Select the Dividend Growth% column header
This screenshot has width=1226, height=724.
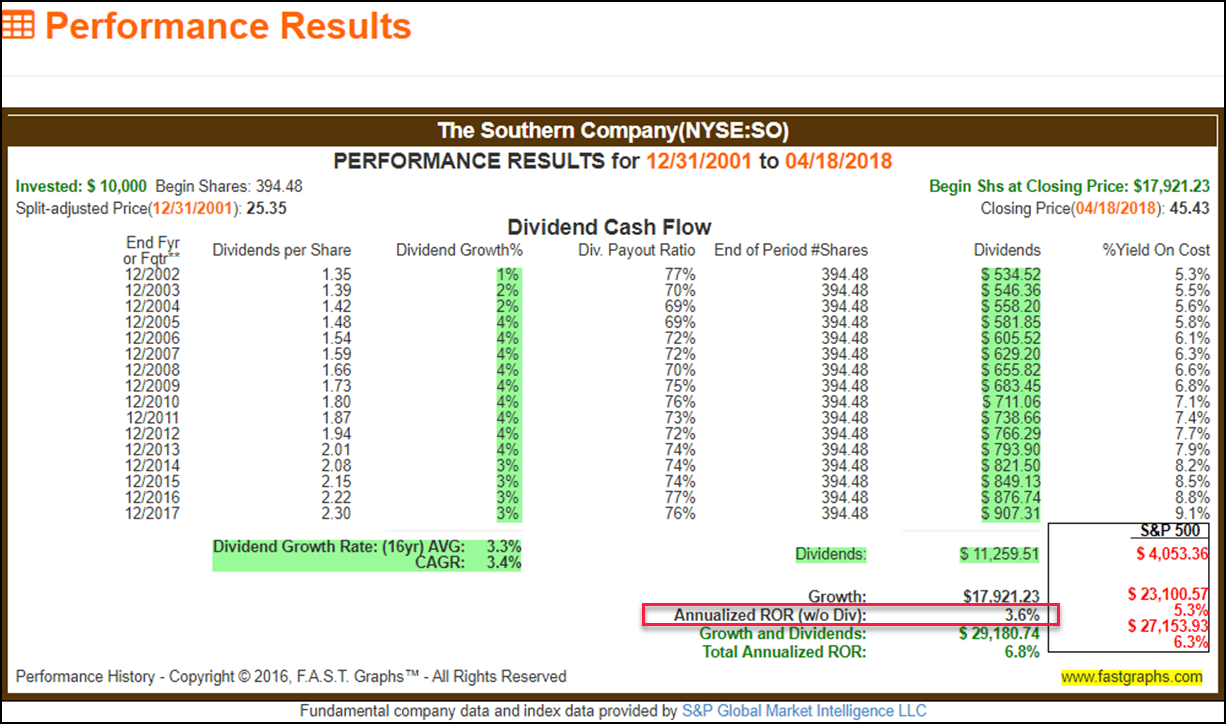click(459, 250)
